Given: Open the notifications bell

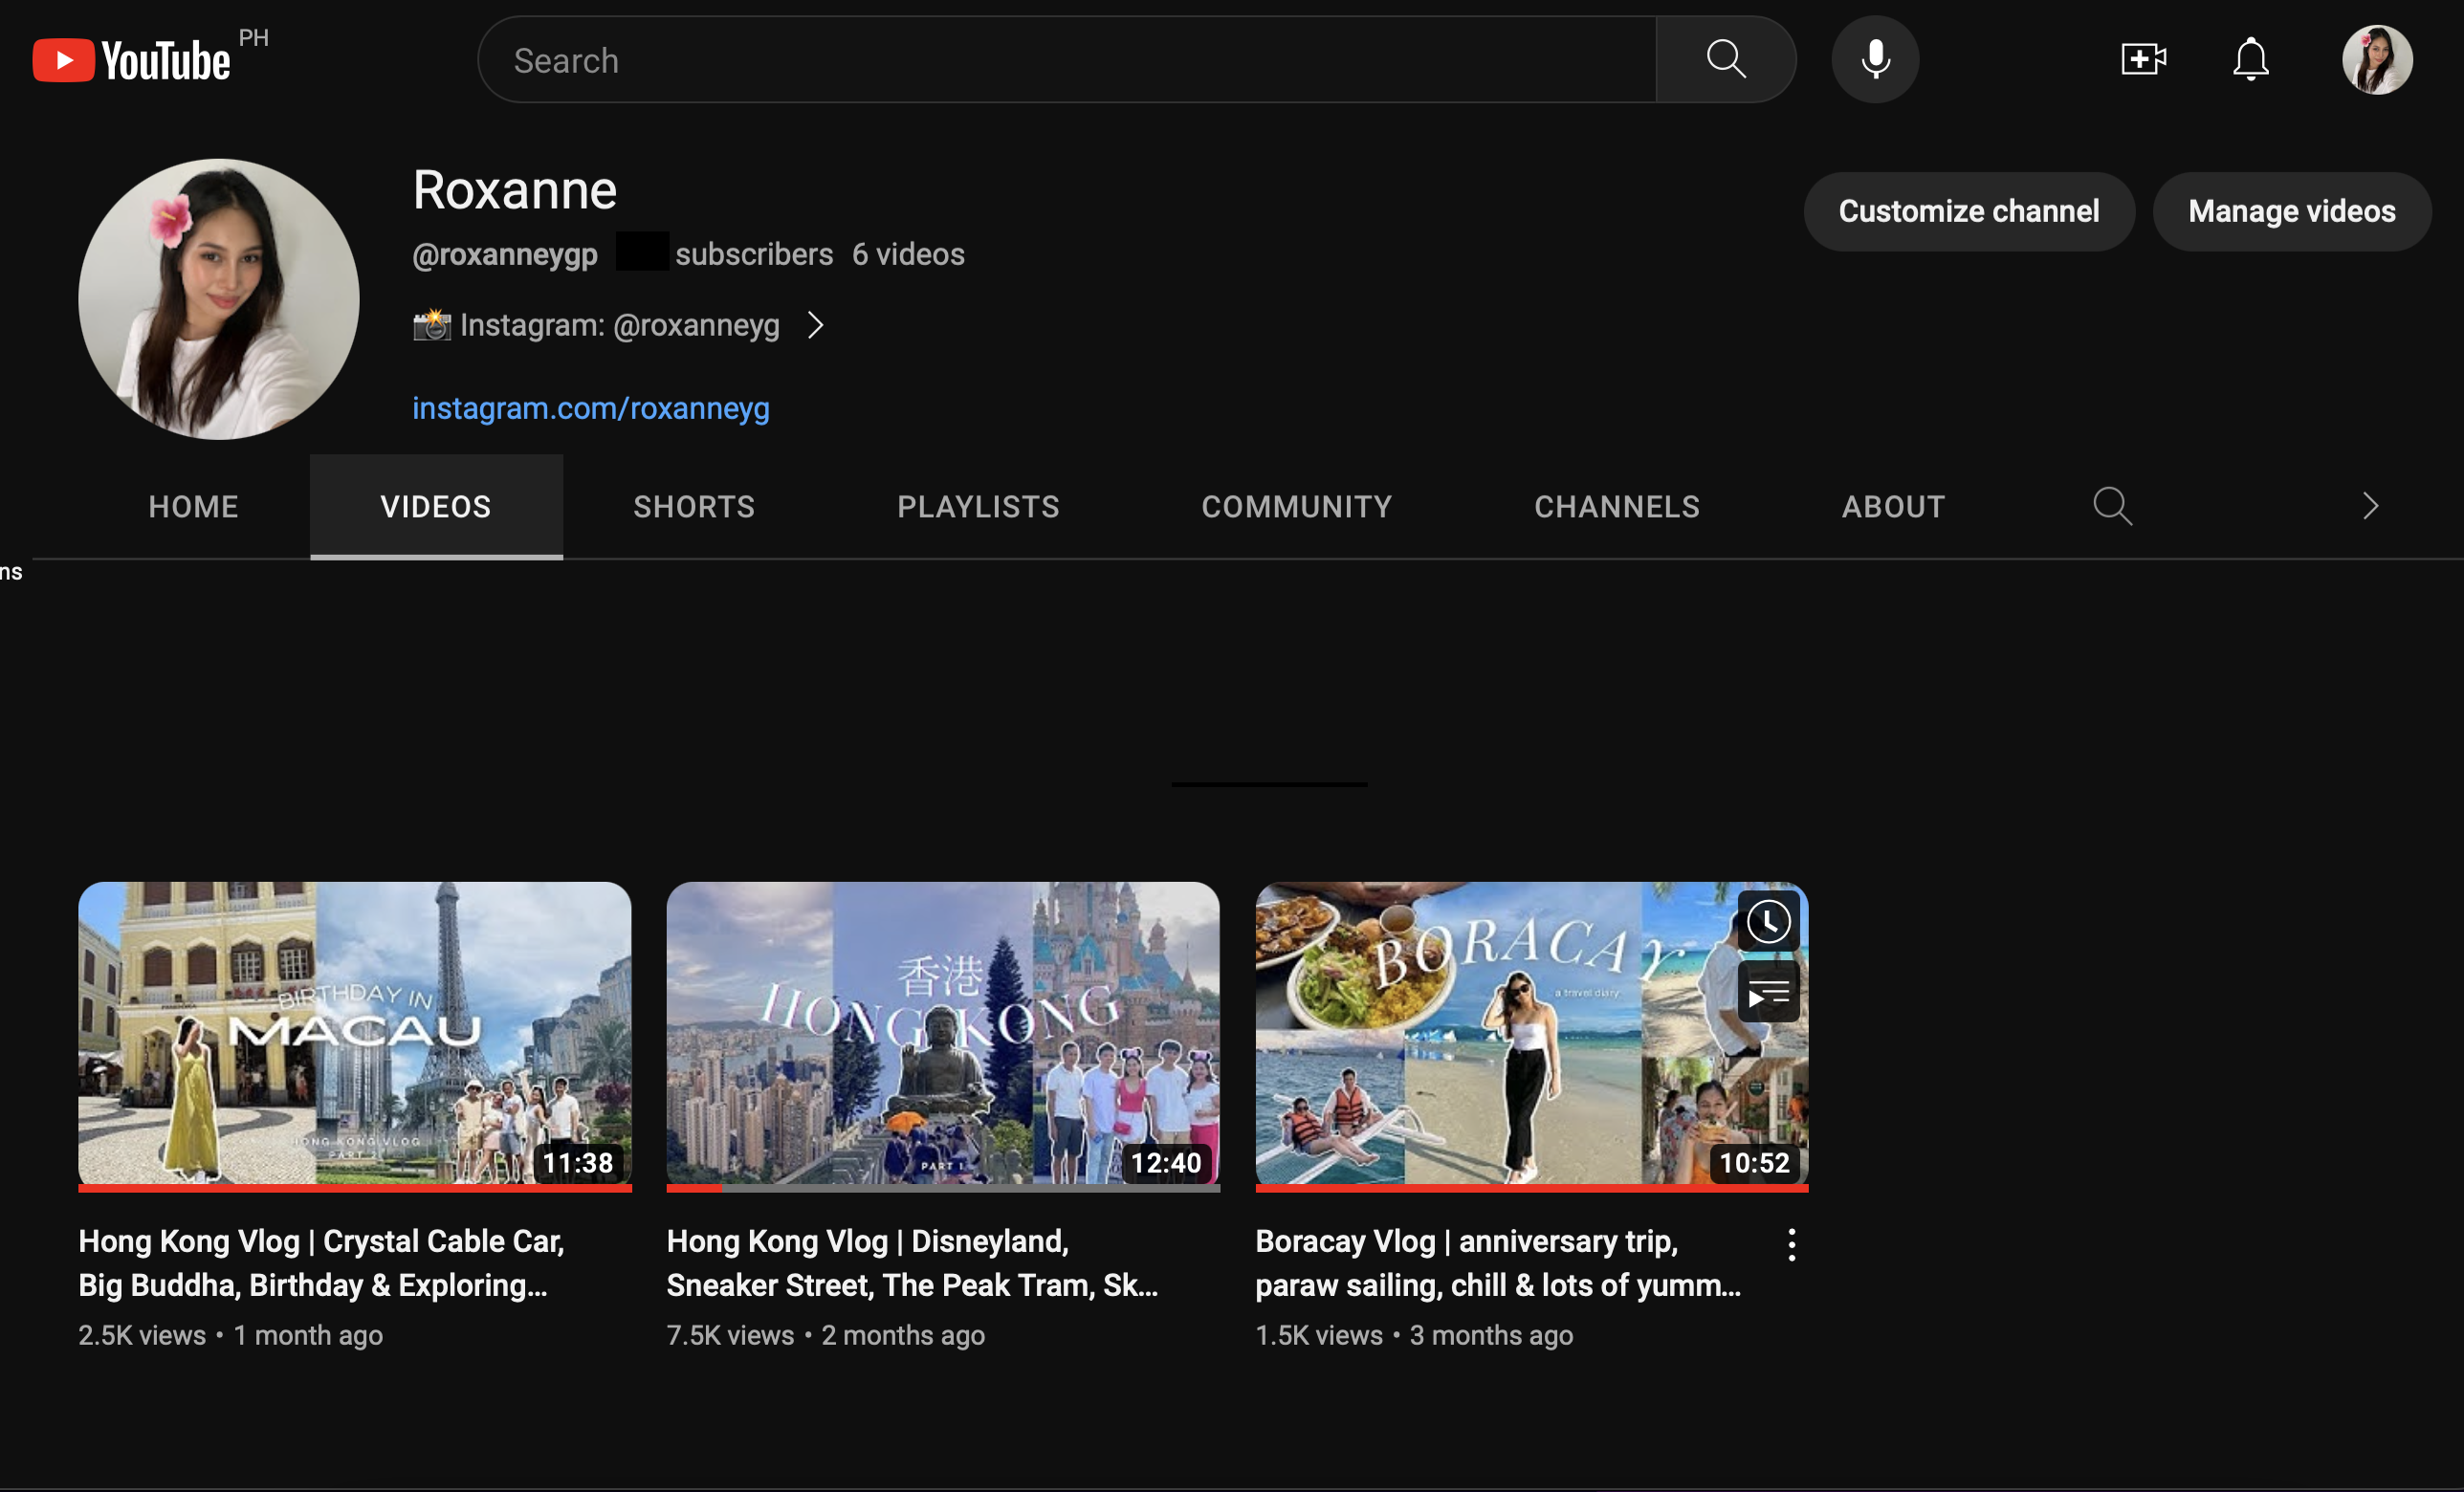Looking at the screenshot, I should click(2250, 60).
